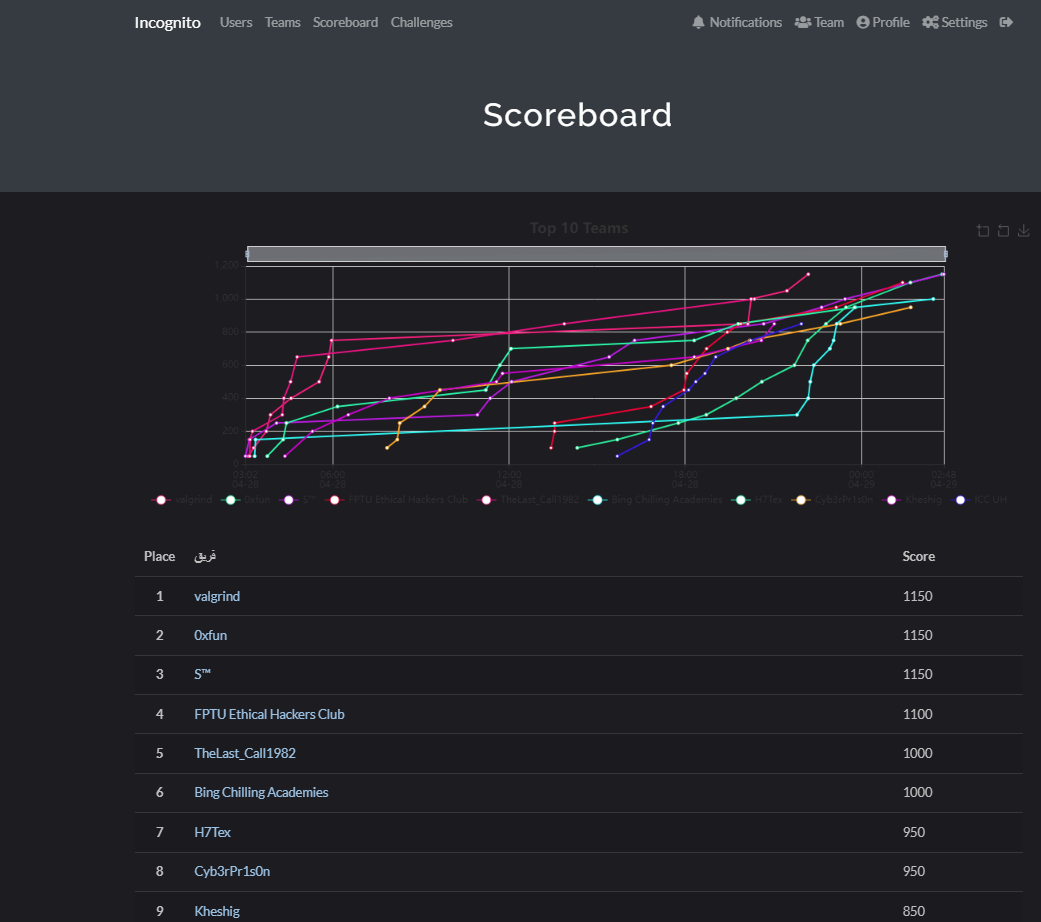Click the فريق column header
Image resolution: width=1041 pixels, height=922 pixels.
(205, 556)
